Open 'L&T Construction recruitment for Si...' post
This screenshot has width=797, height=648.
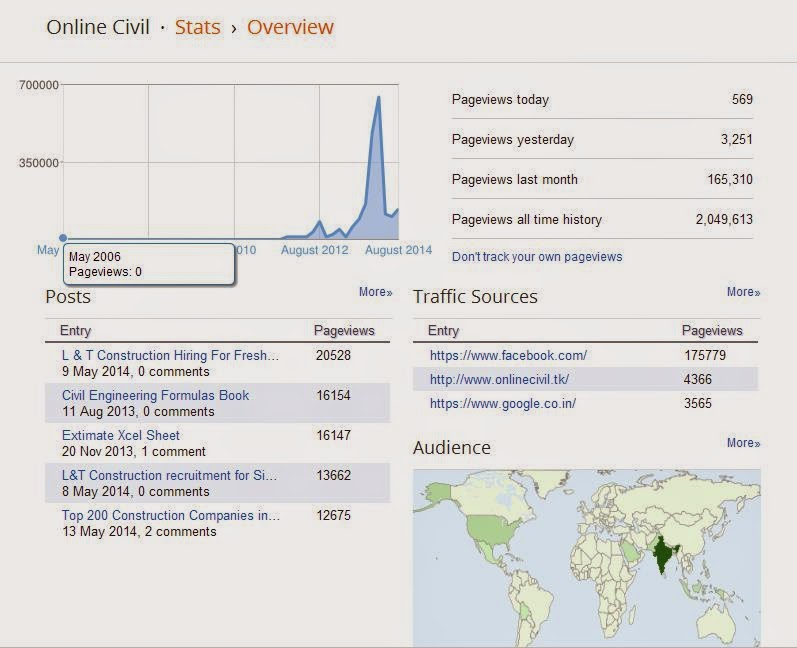point(169,475)
